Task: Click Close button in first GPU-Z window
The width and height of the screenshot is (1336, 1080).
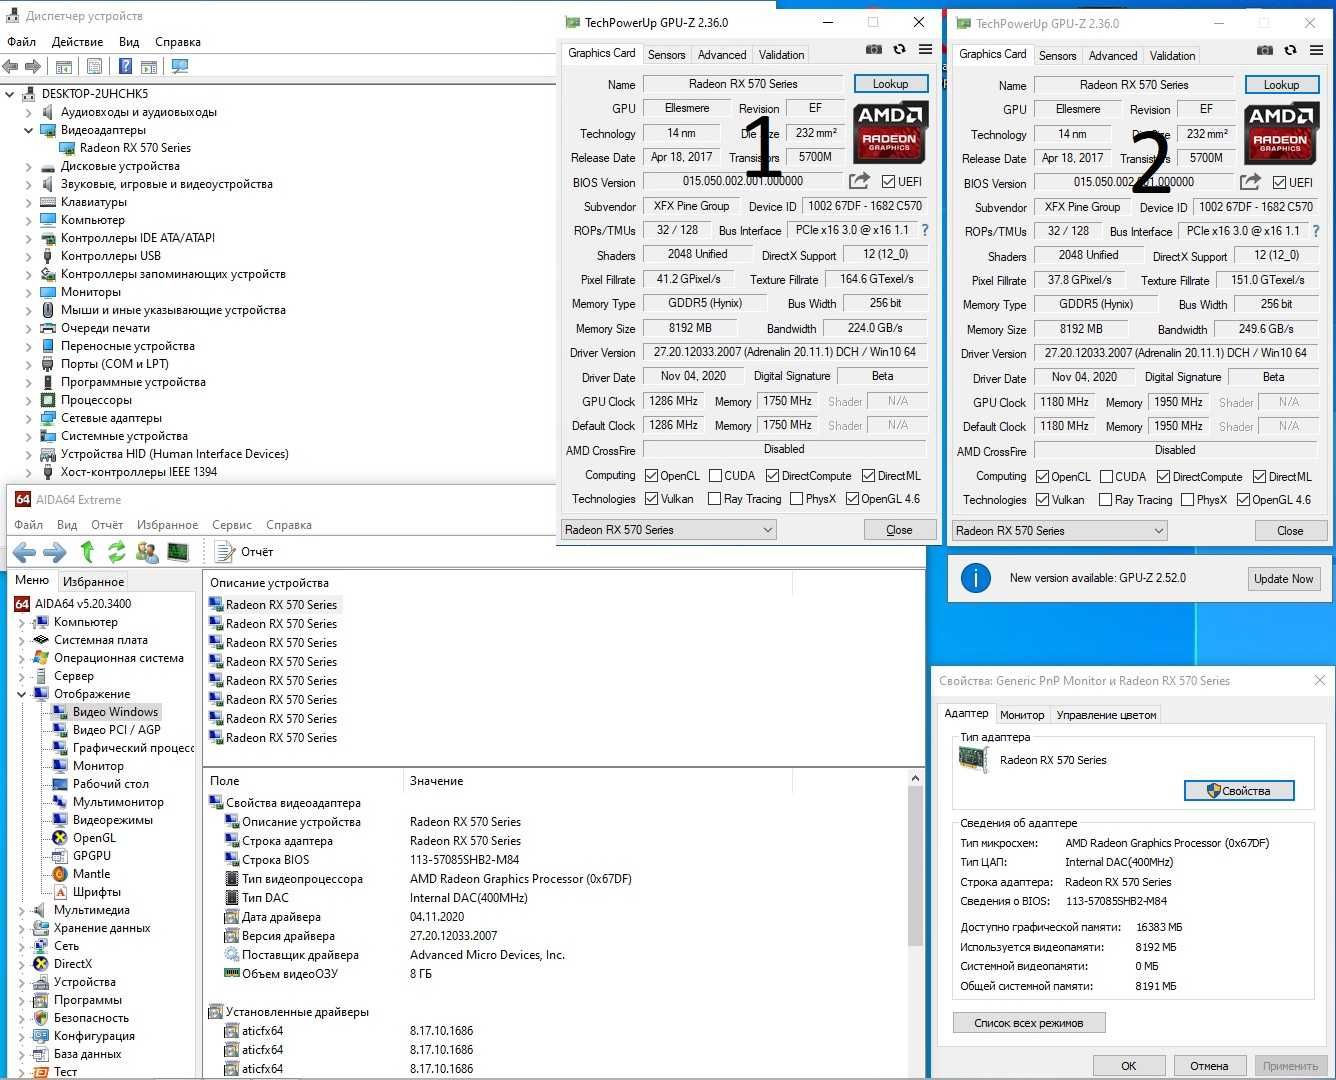Action: [899, 530]
